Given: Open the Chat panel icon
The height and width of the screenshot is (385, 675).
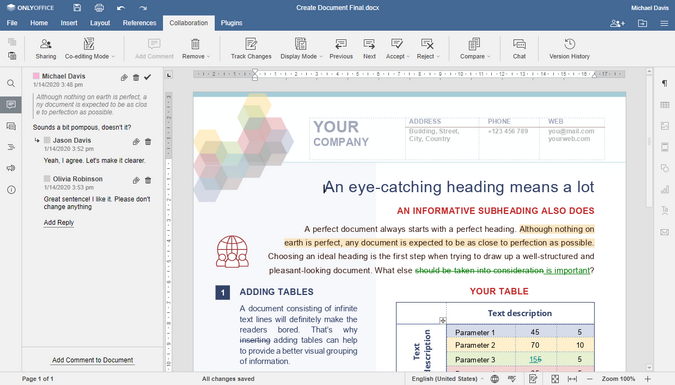Looking at the screenshot, I should 519,49.
